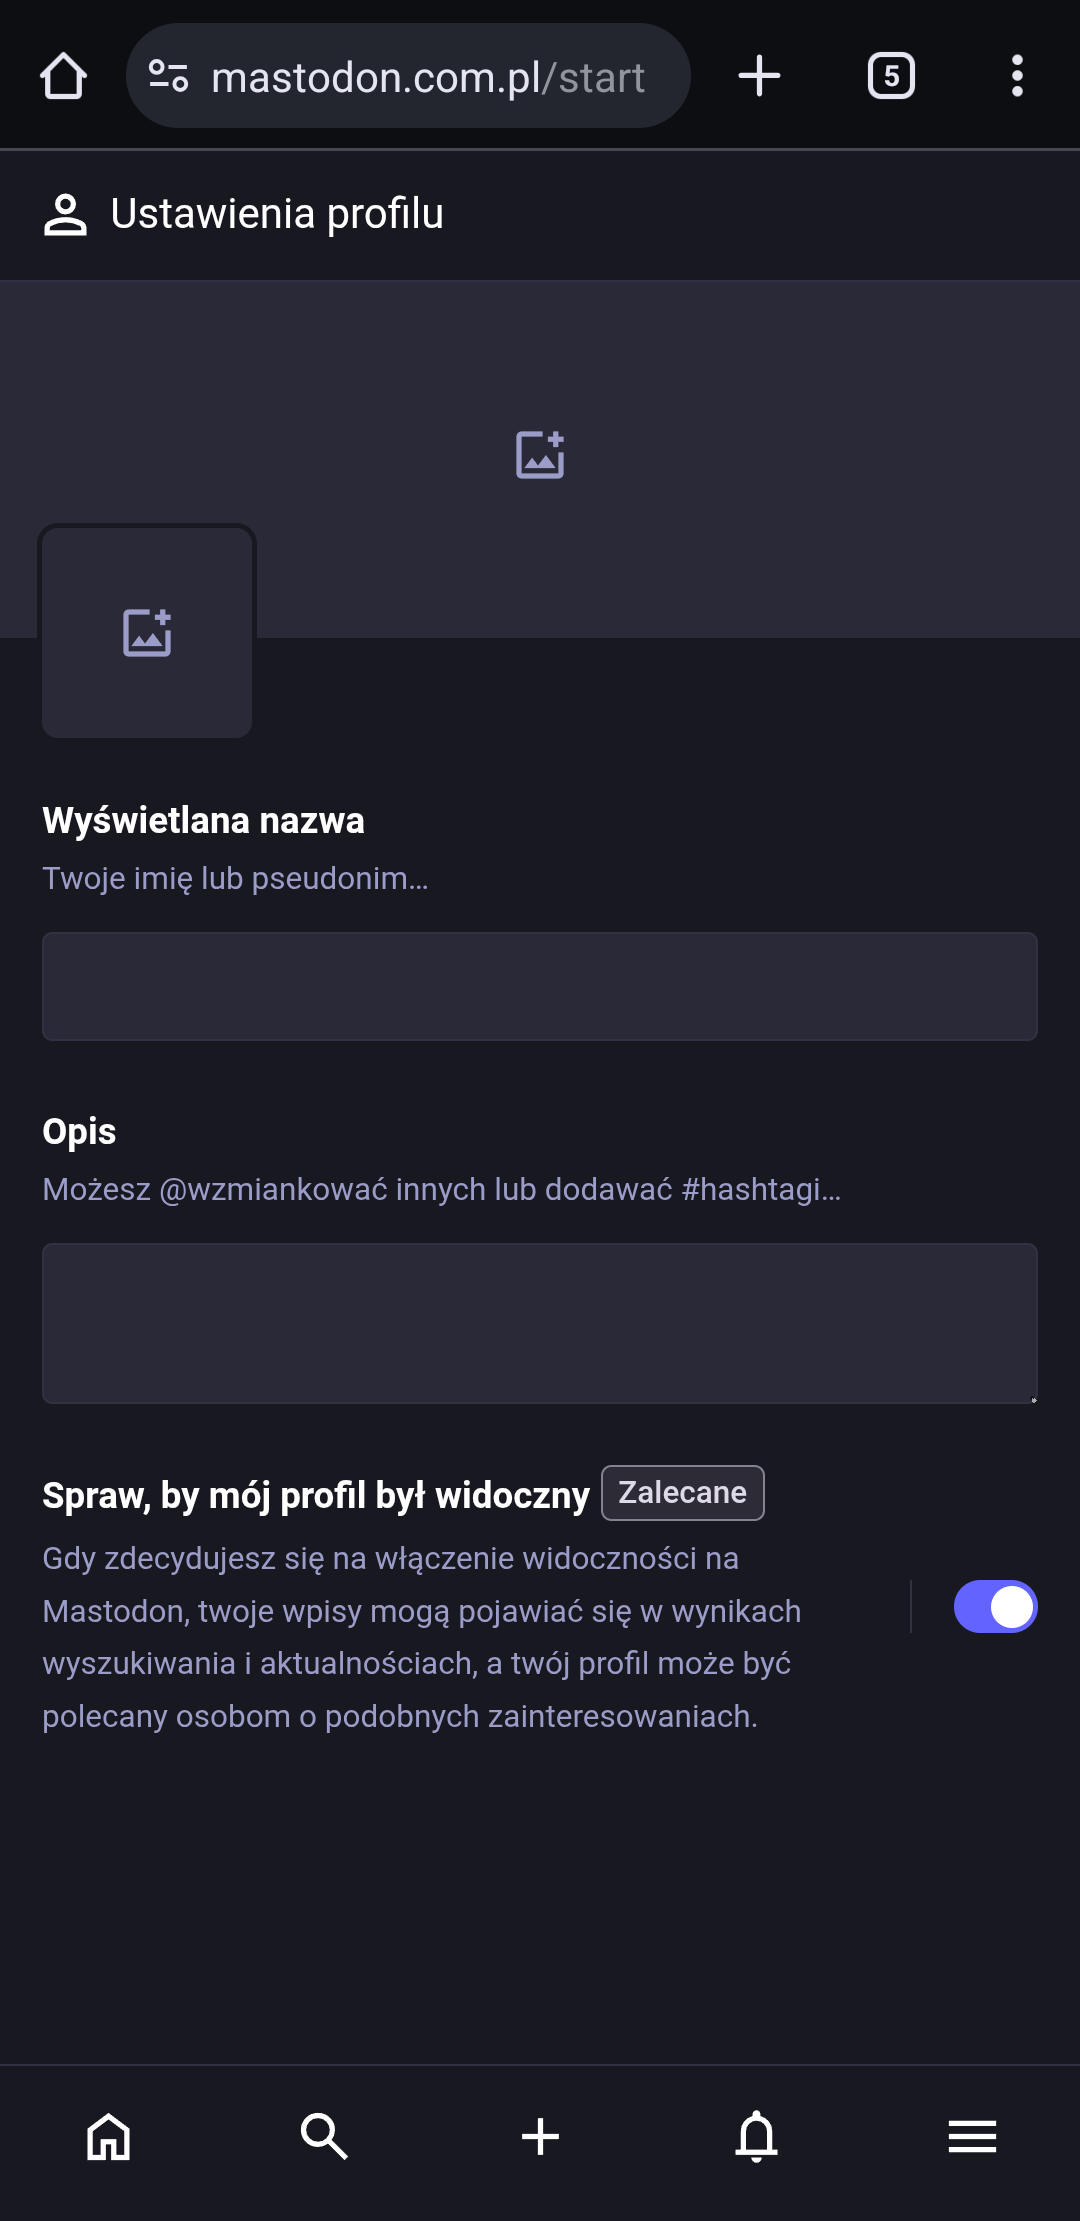This screenshot has height=2221, width=1080.
Task: Upload a header banner image
Action: click(x=540, y=455)
